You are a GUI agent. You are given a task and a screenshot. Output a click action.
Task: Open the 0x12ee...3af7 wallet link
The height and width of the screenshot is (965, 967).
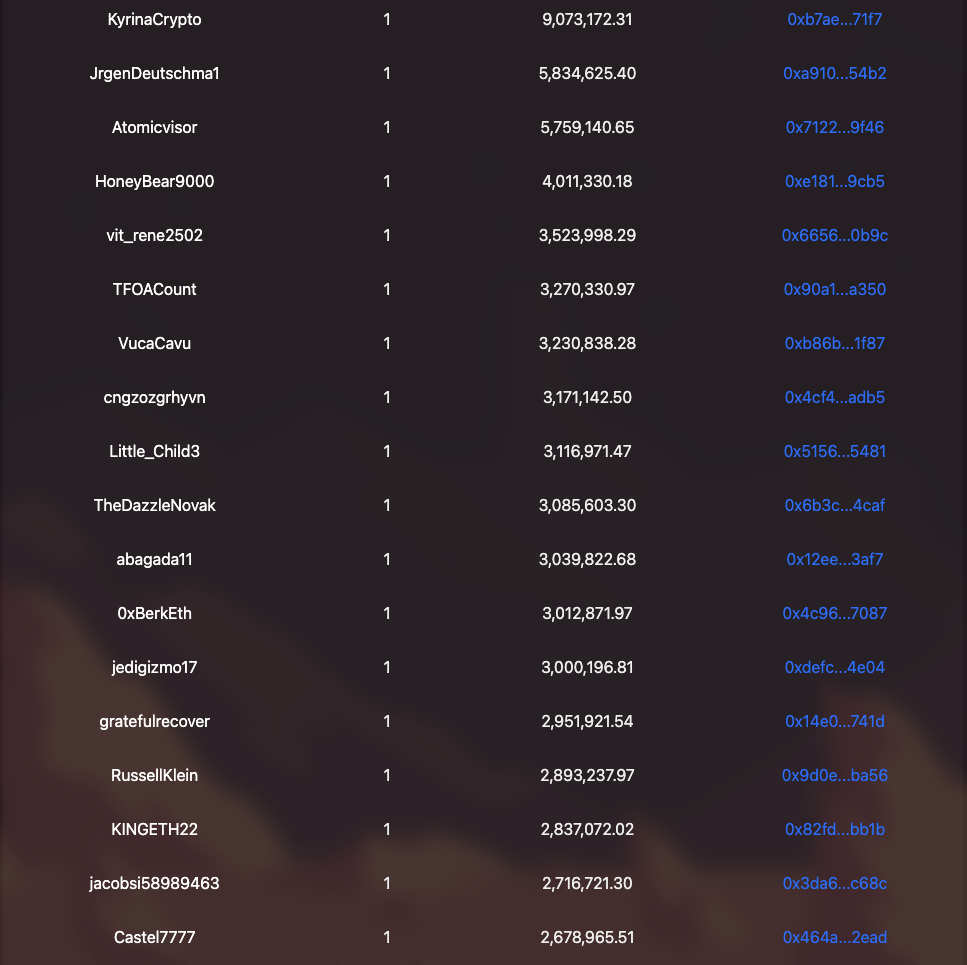834,559
